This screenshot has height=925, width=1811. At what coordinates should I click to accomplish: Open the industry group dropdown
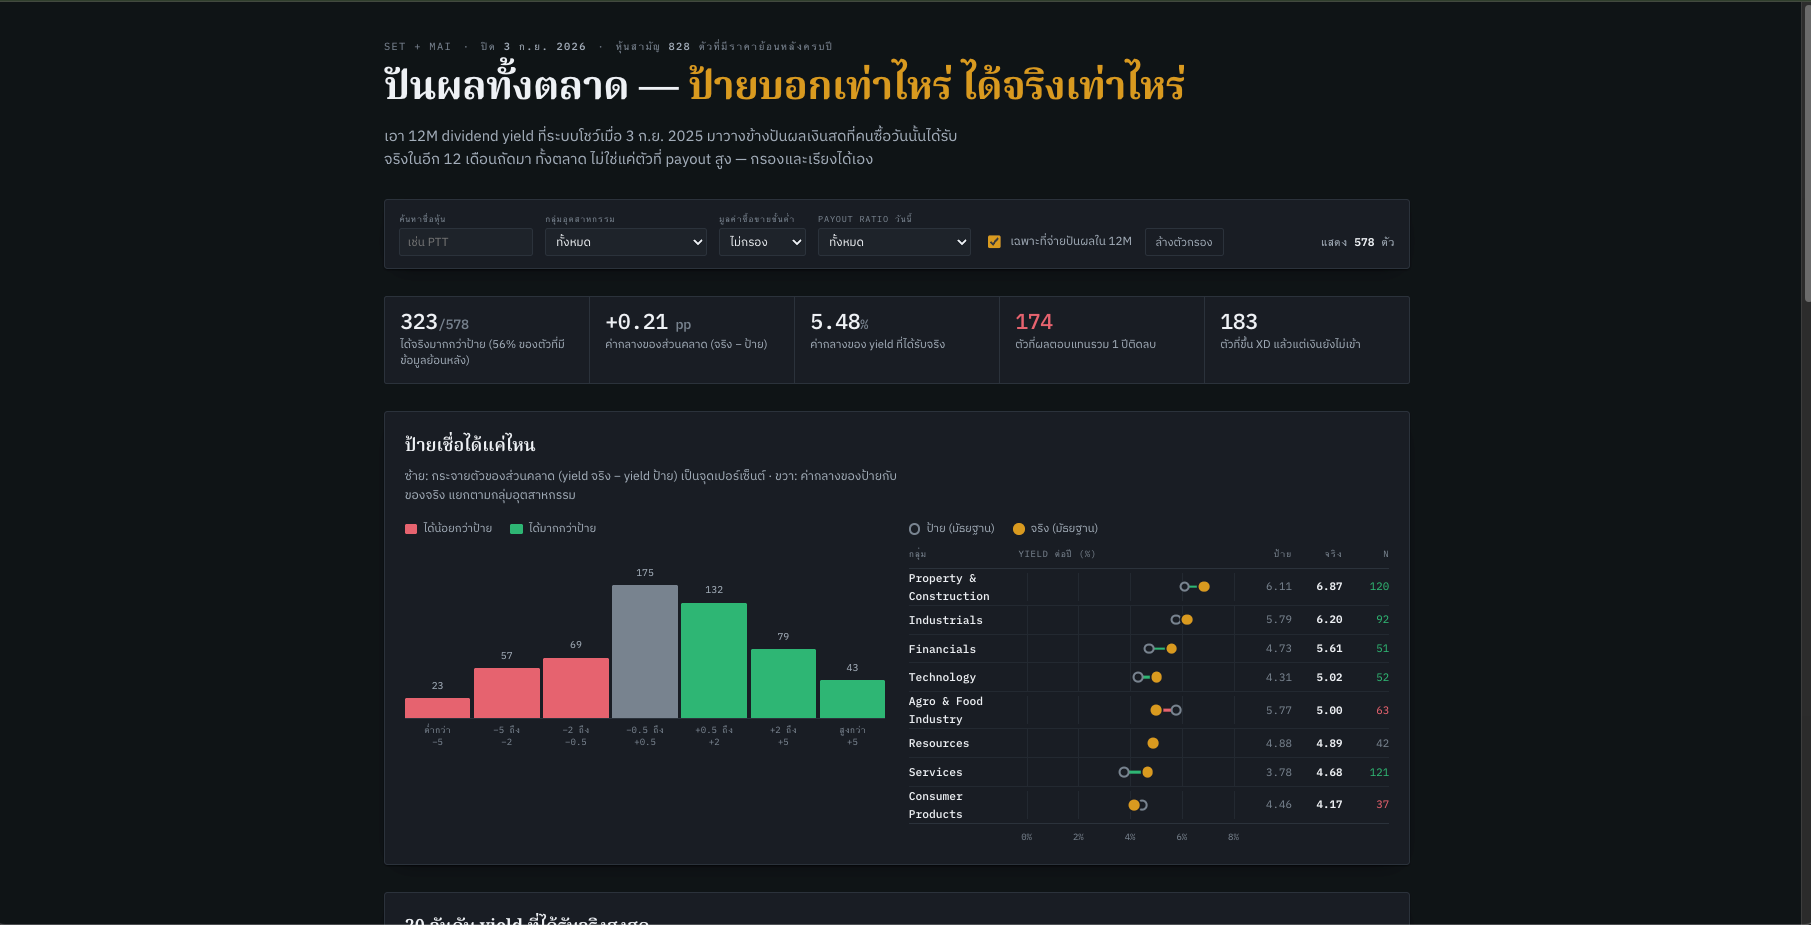click(626, 242)
